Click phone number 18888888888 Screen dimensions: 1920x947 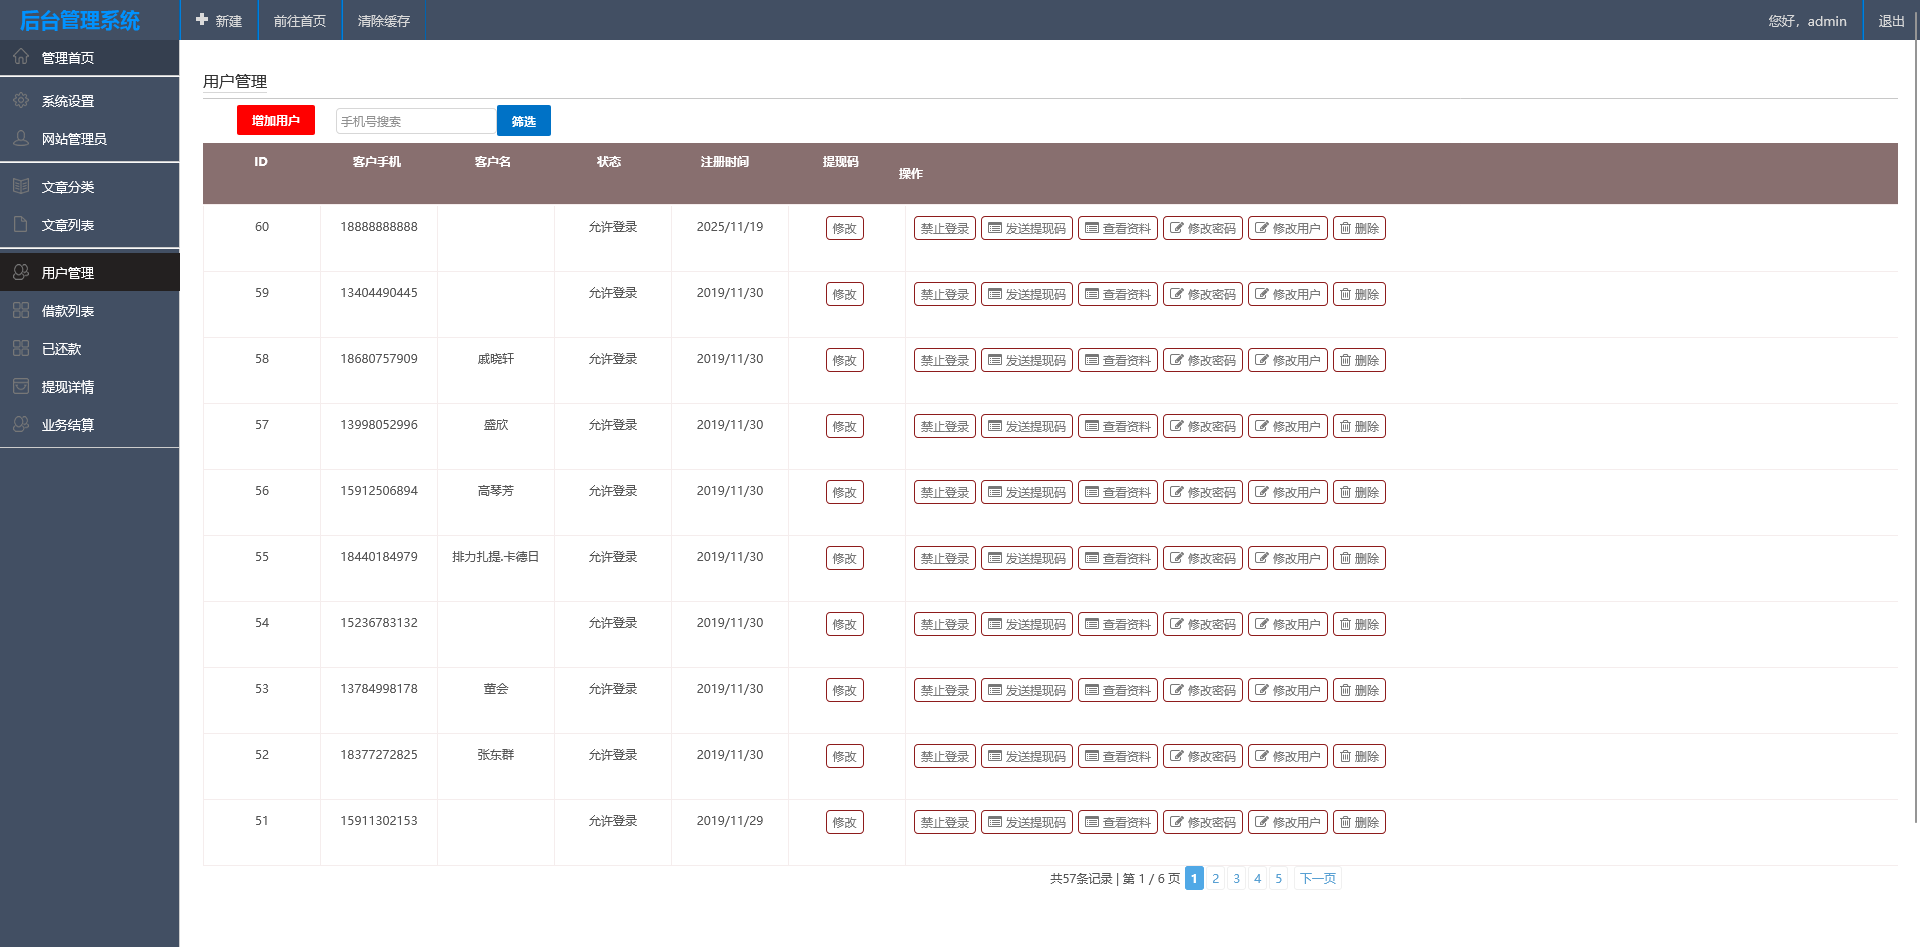click(x=379, y=227)
